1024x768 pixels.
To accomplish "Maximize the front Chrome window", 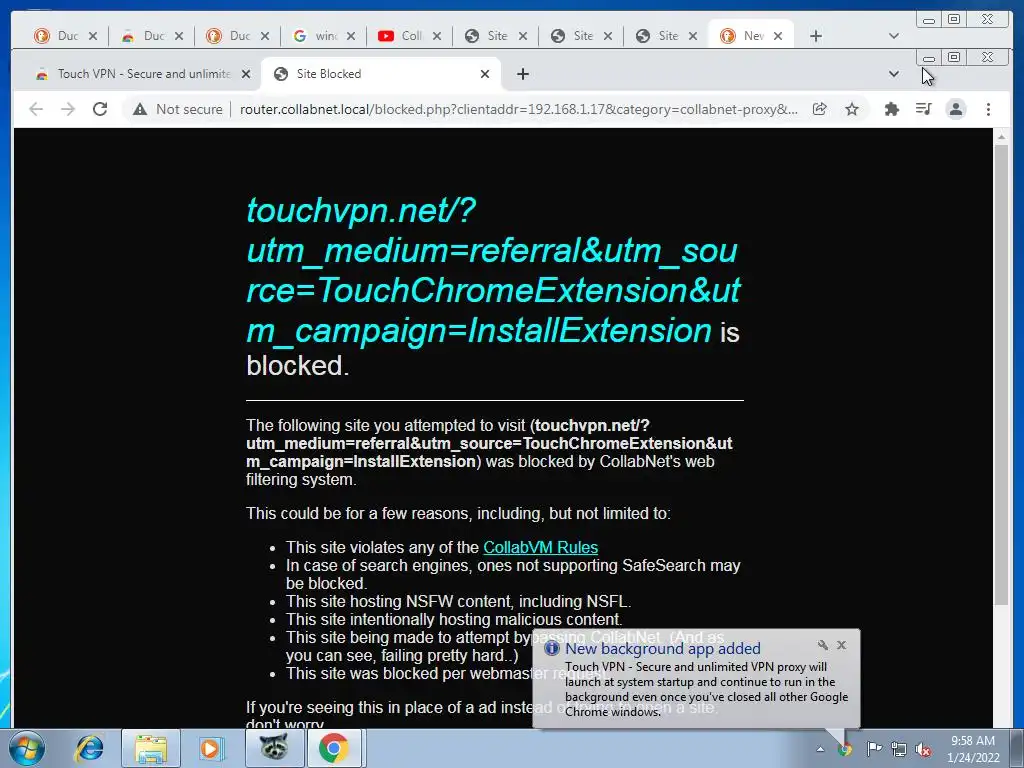I will (x=954, y=57).
